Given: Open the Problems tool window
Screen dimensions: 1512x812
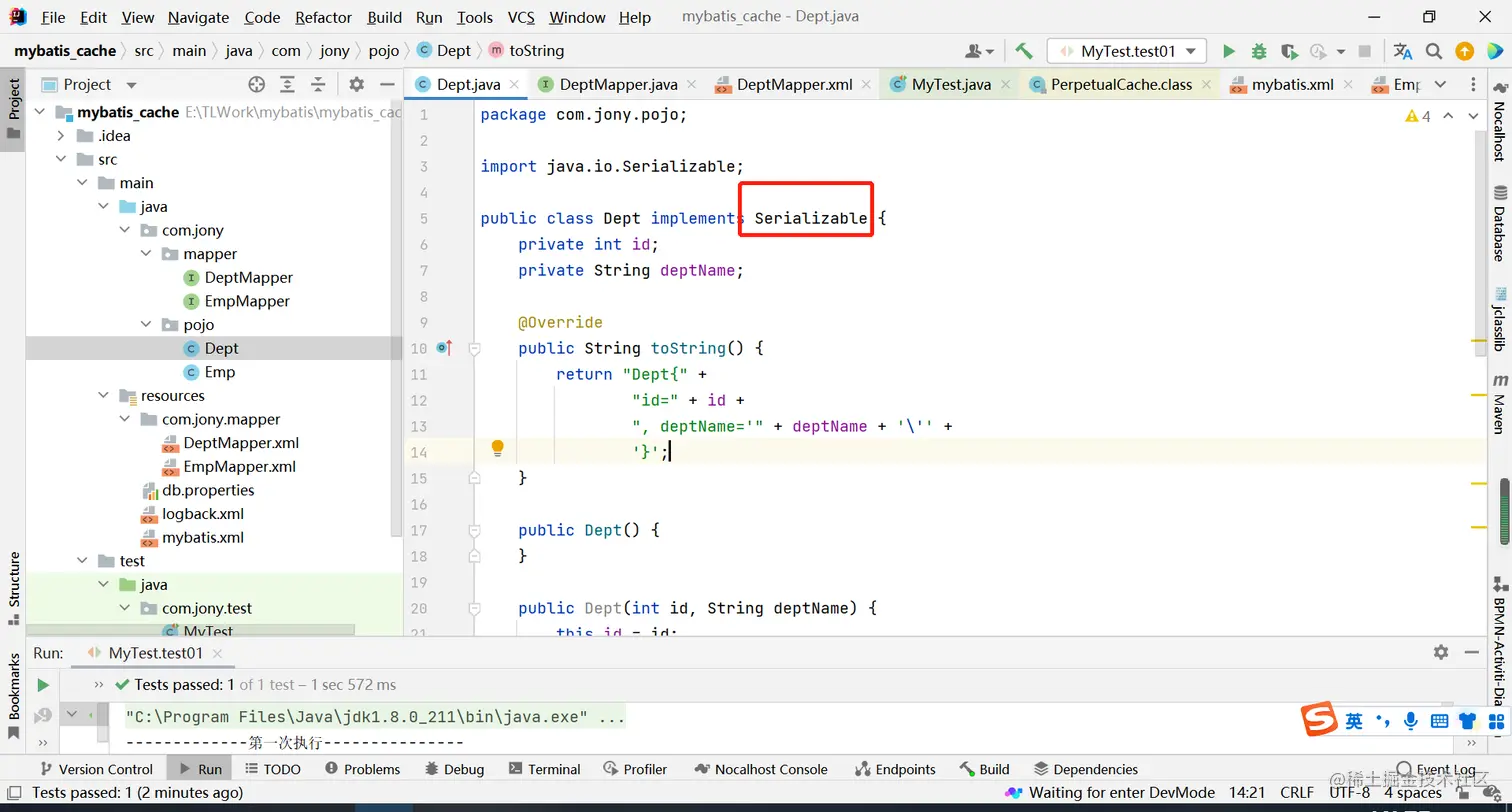Looking at the screenshot, I should click(363, 769).
